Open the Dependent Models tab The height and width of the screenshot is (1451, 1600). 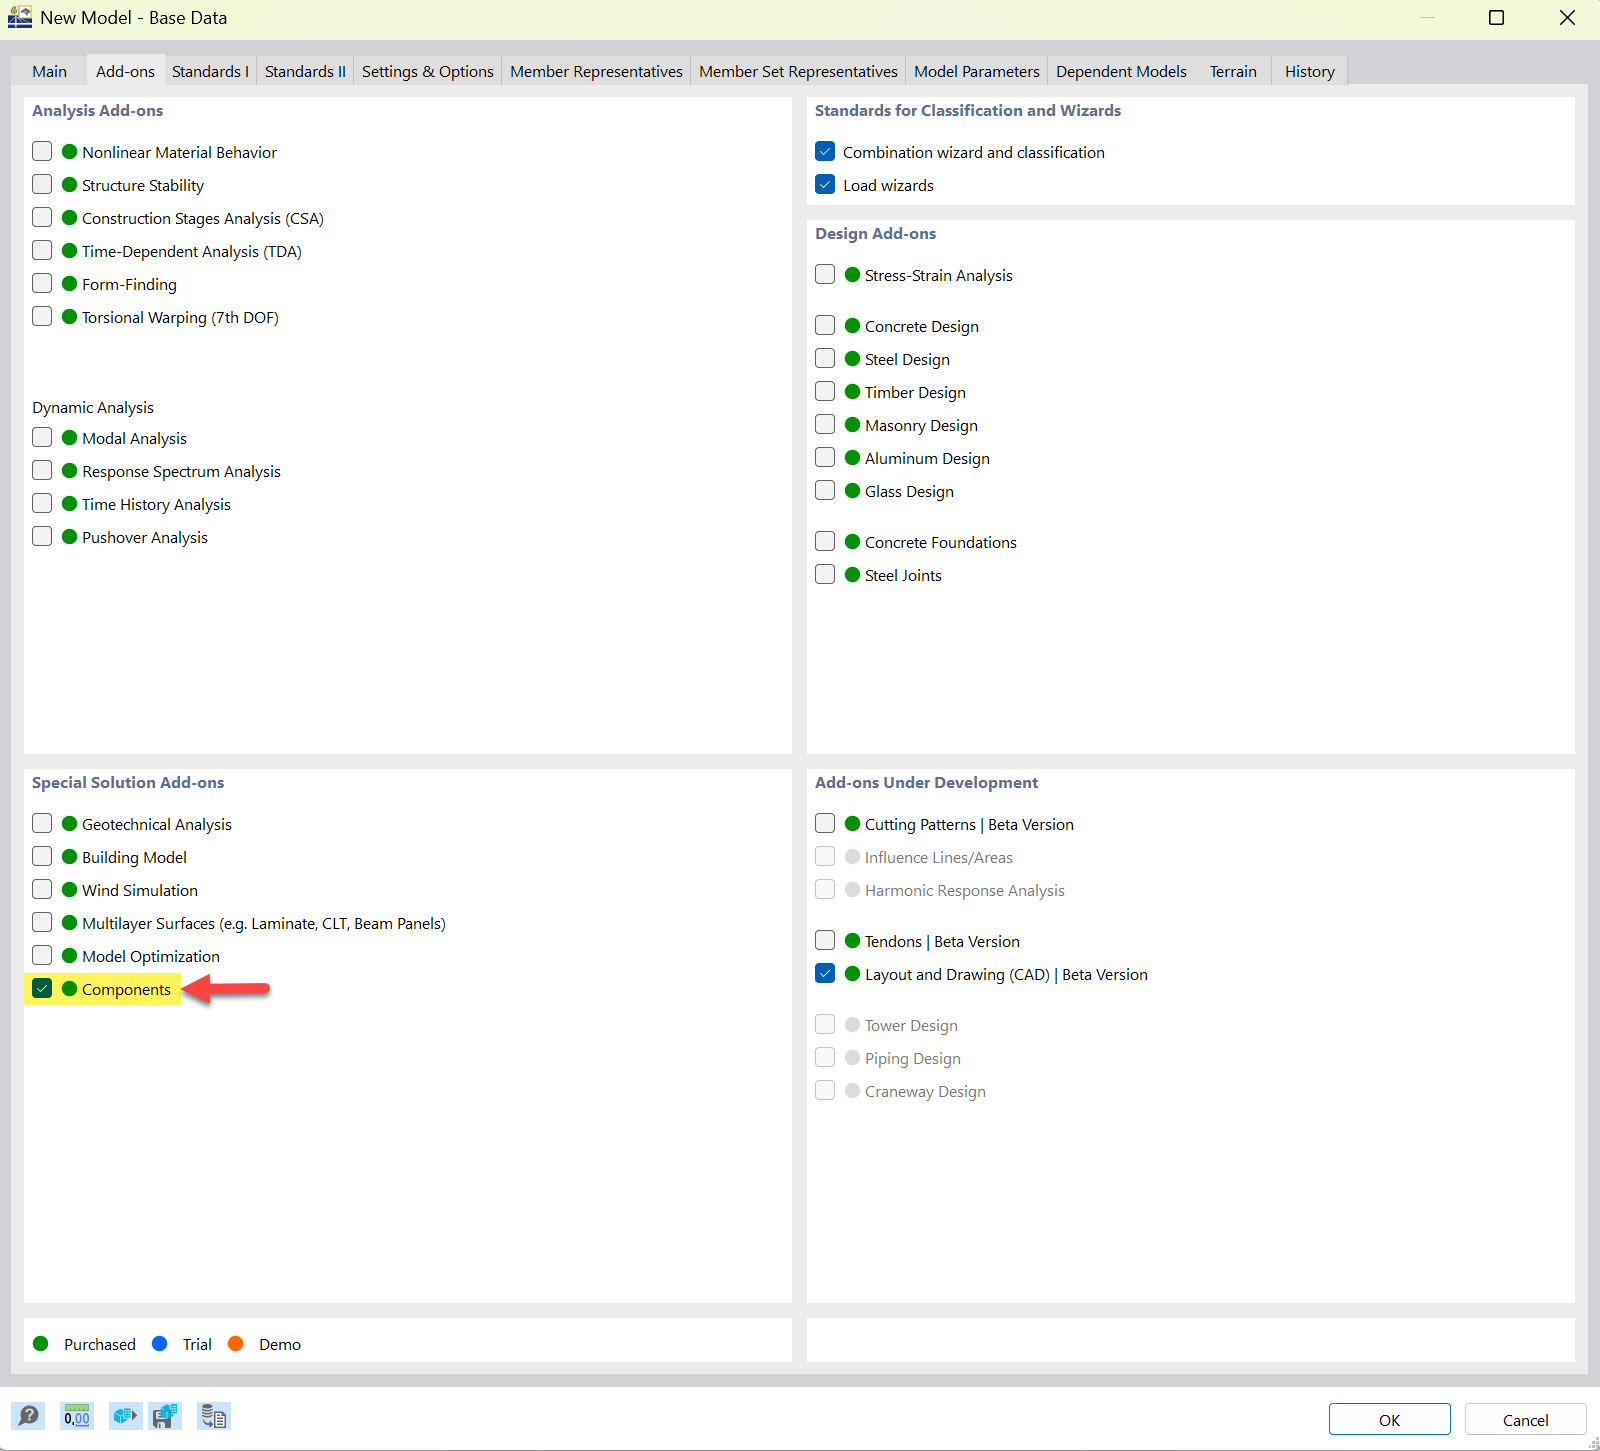tap(1121, 71)
